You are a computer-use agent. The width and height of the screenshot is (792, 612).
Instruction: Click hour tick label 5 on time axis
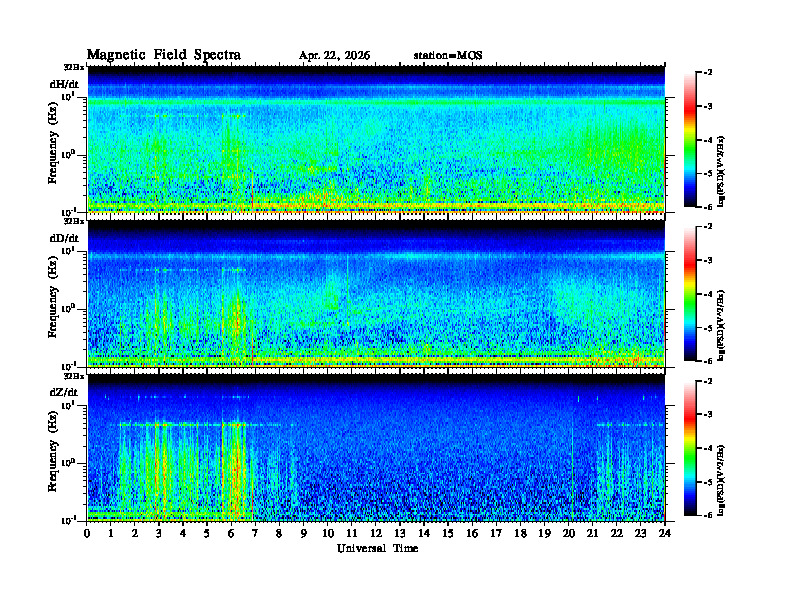pyautogui.click(x=207, y=533)
